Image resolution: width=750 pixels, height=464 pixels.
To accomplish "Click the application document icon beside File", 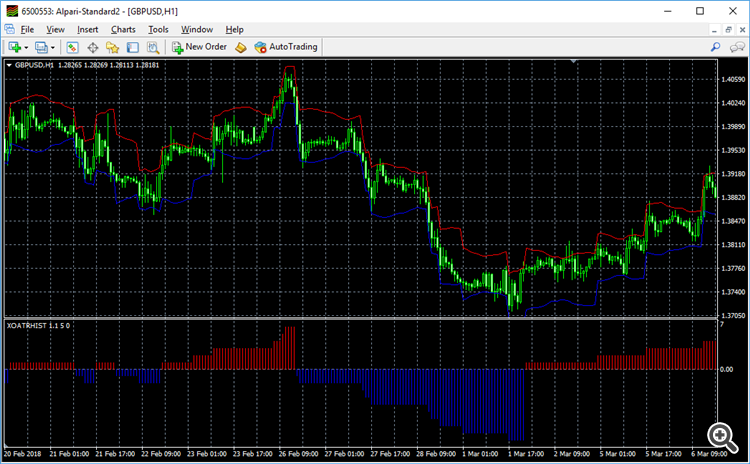I will (10, 29).
